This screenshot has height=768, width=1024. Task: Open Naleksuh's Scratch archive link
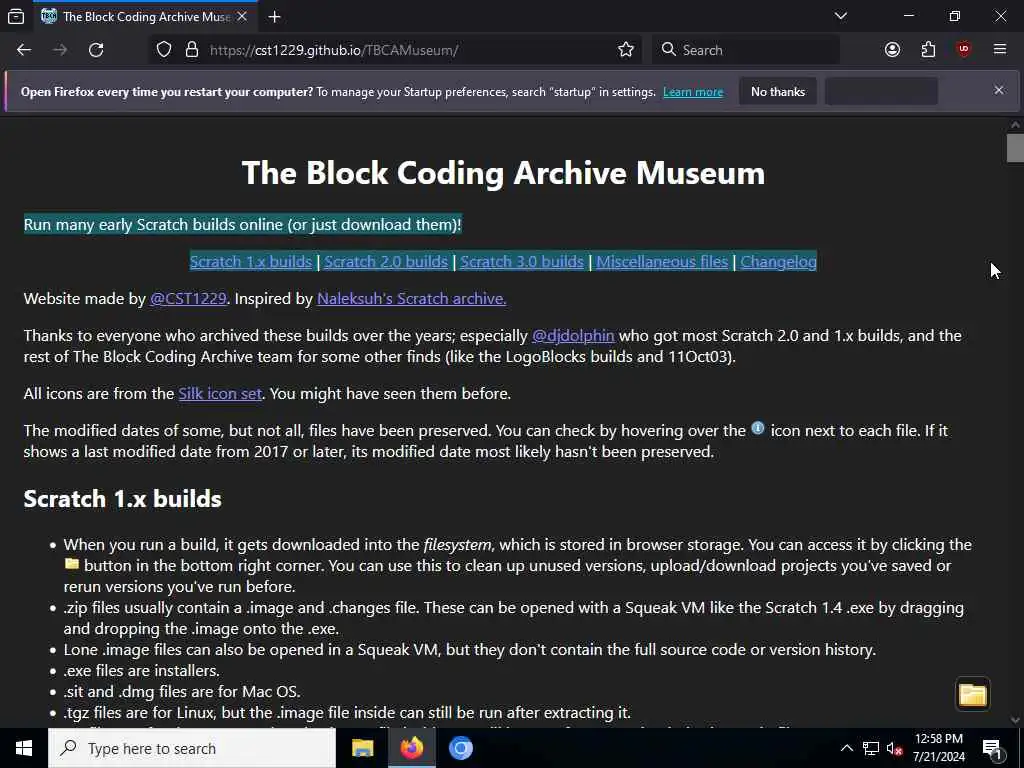(x=411, y=298)
